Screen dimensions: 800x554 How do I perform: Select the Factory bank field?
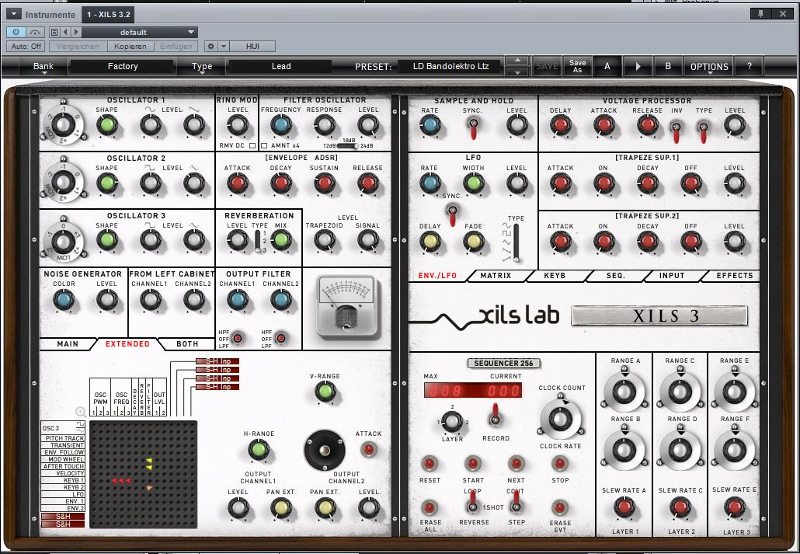(x=122, y=66)
